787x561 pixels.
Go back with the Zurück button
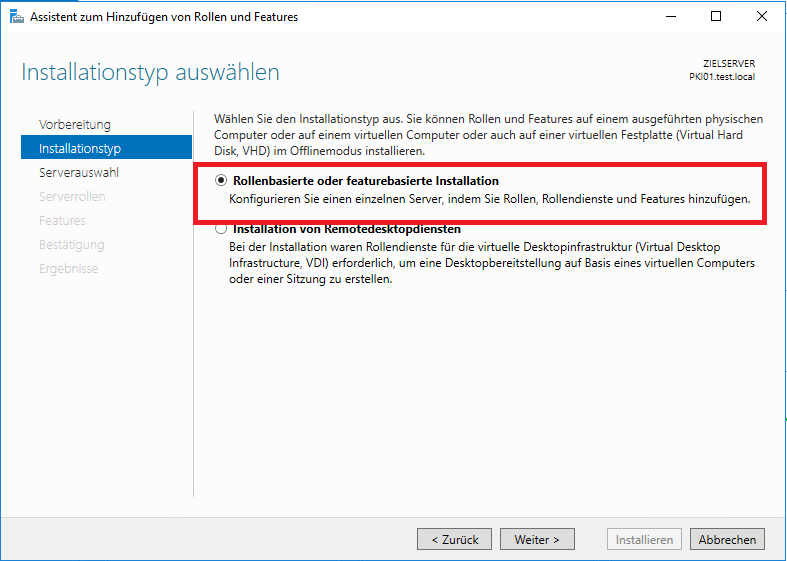[x=454, y=539]
